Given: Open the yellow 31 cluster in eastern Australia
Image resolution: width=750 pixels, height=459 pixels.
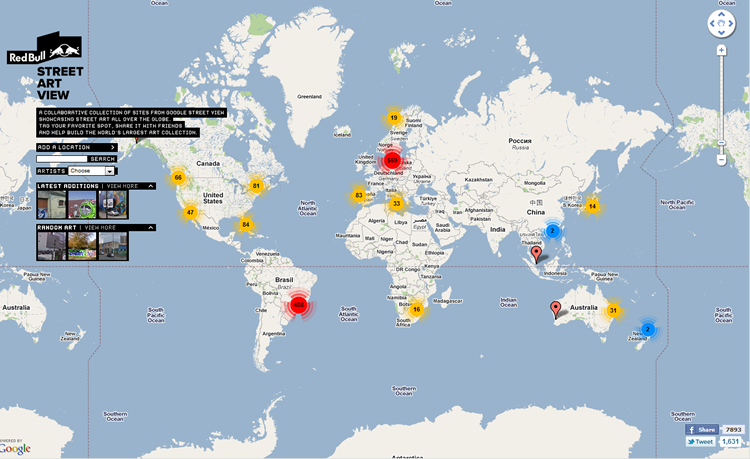Looking at the screenshot, I should pos(613,311).
